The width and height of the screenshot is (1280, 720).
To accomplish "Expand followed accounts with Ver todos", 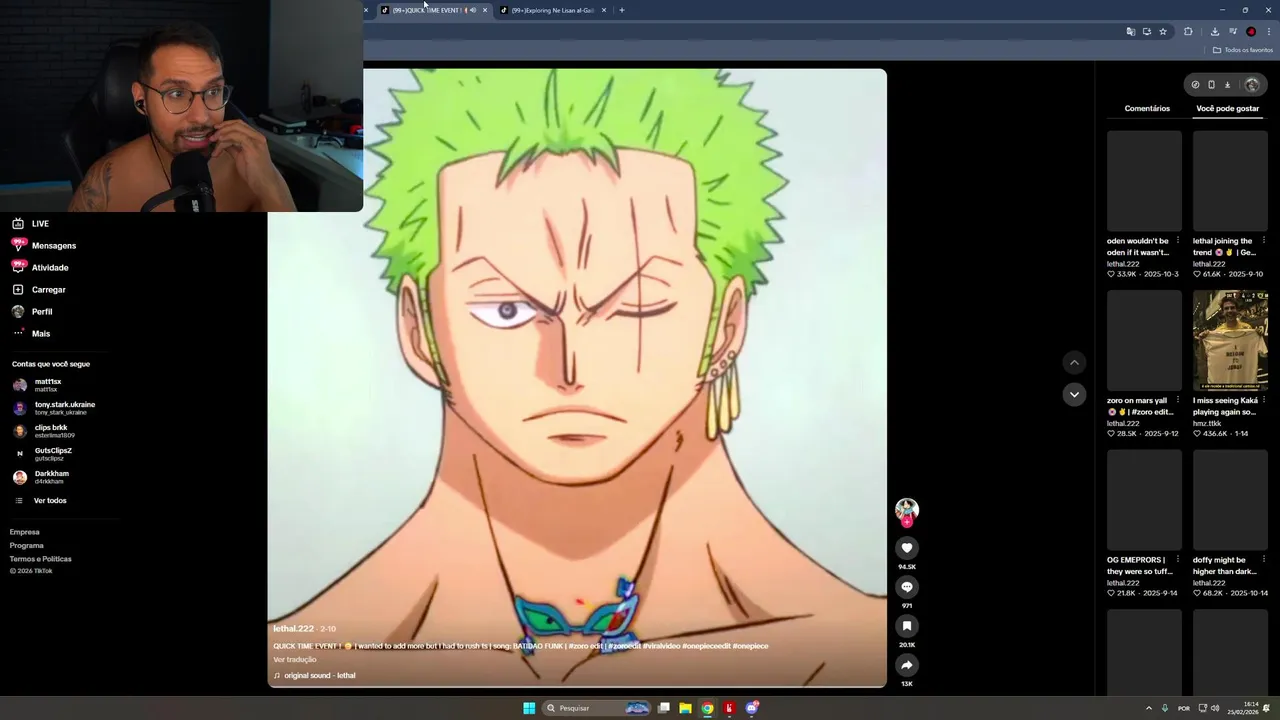I will point(40,501).
